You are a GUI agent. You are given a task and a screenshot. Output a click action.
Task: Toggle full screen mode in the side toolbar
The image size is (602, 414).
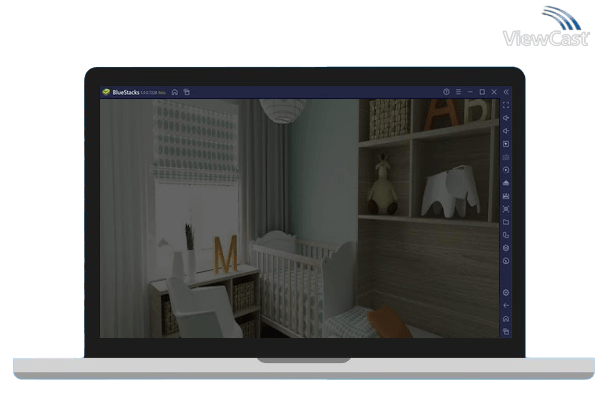click(506, 105)
